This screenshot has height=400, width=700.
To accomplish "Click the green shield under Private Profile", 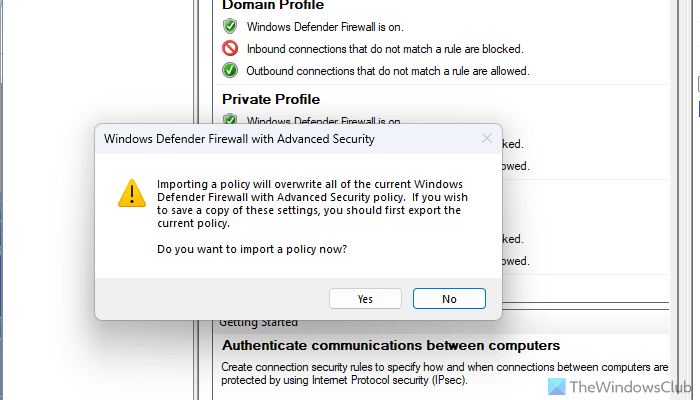I will 229,121.
